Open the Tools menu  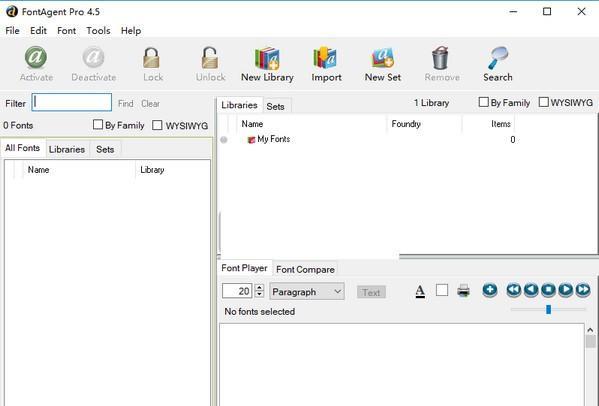(98, 31)
